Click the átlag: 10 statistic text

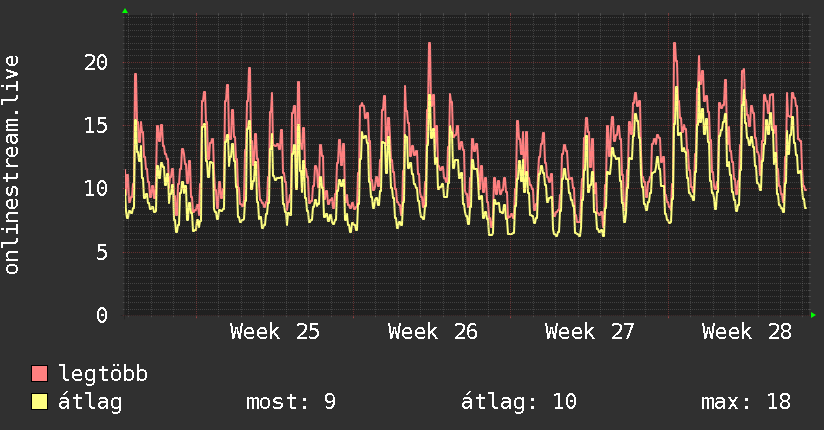coord(519,402)
